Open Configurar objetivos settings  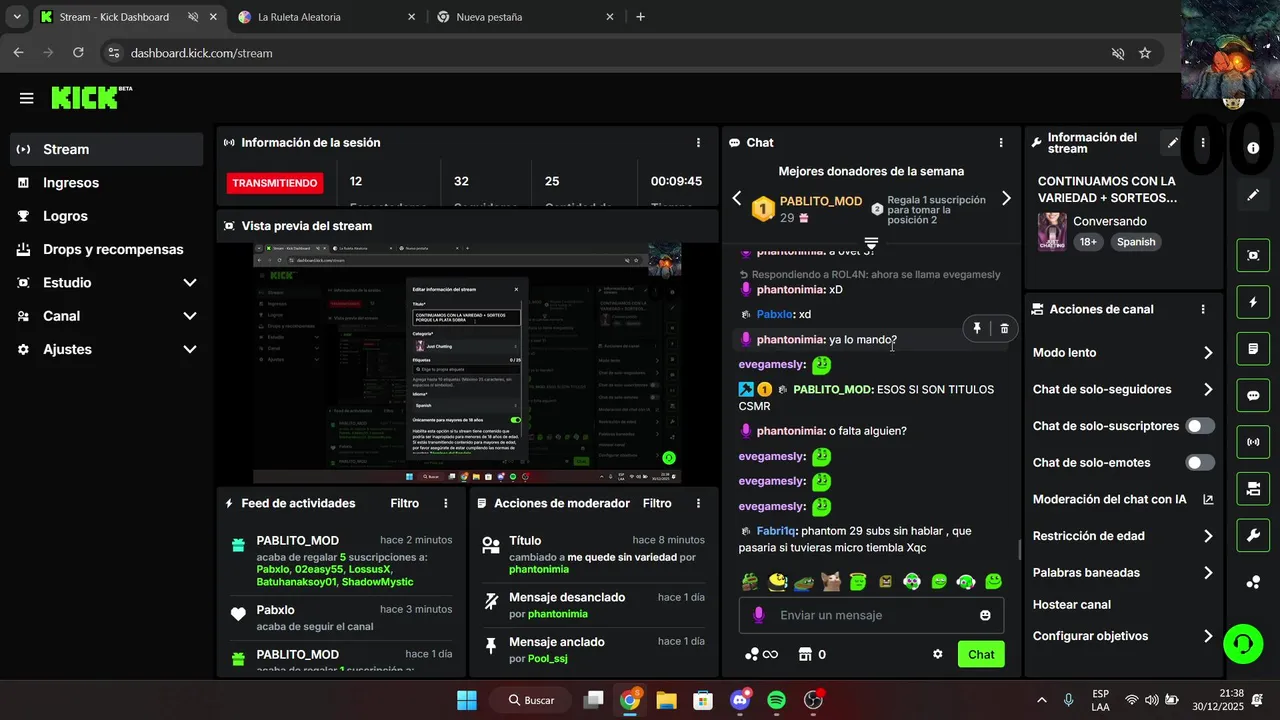pyautogui.click(x=1123, y=636)
